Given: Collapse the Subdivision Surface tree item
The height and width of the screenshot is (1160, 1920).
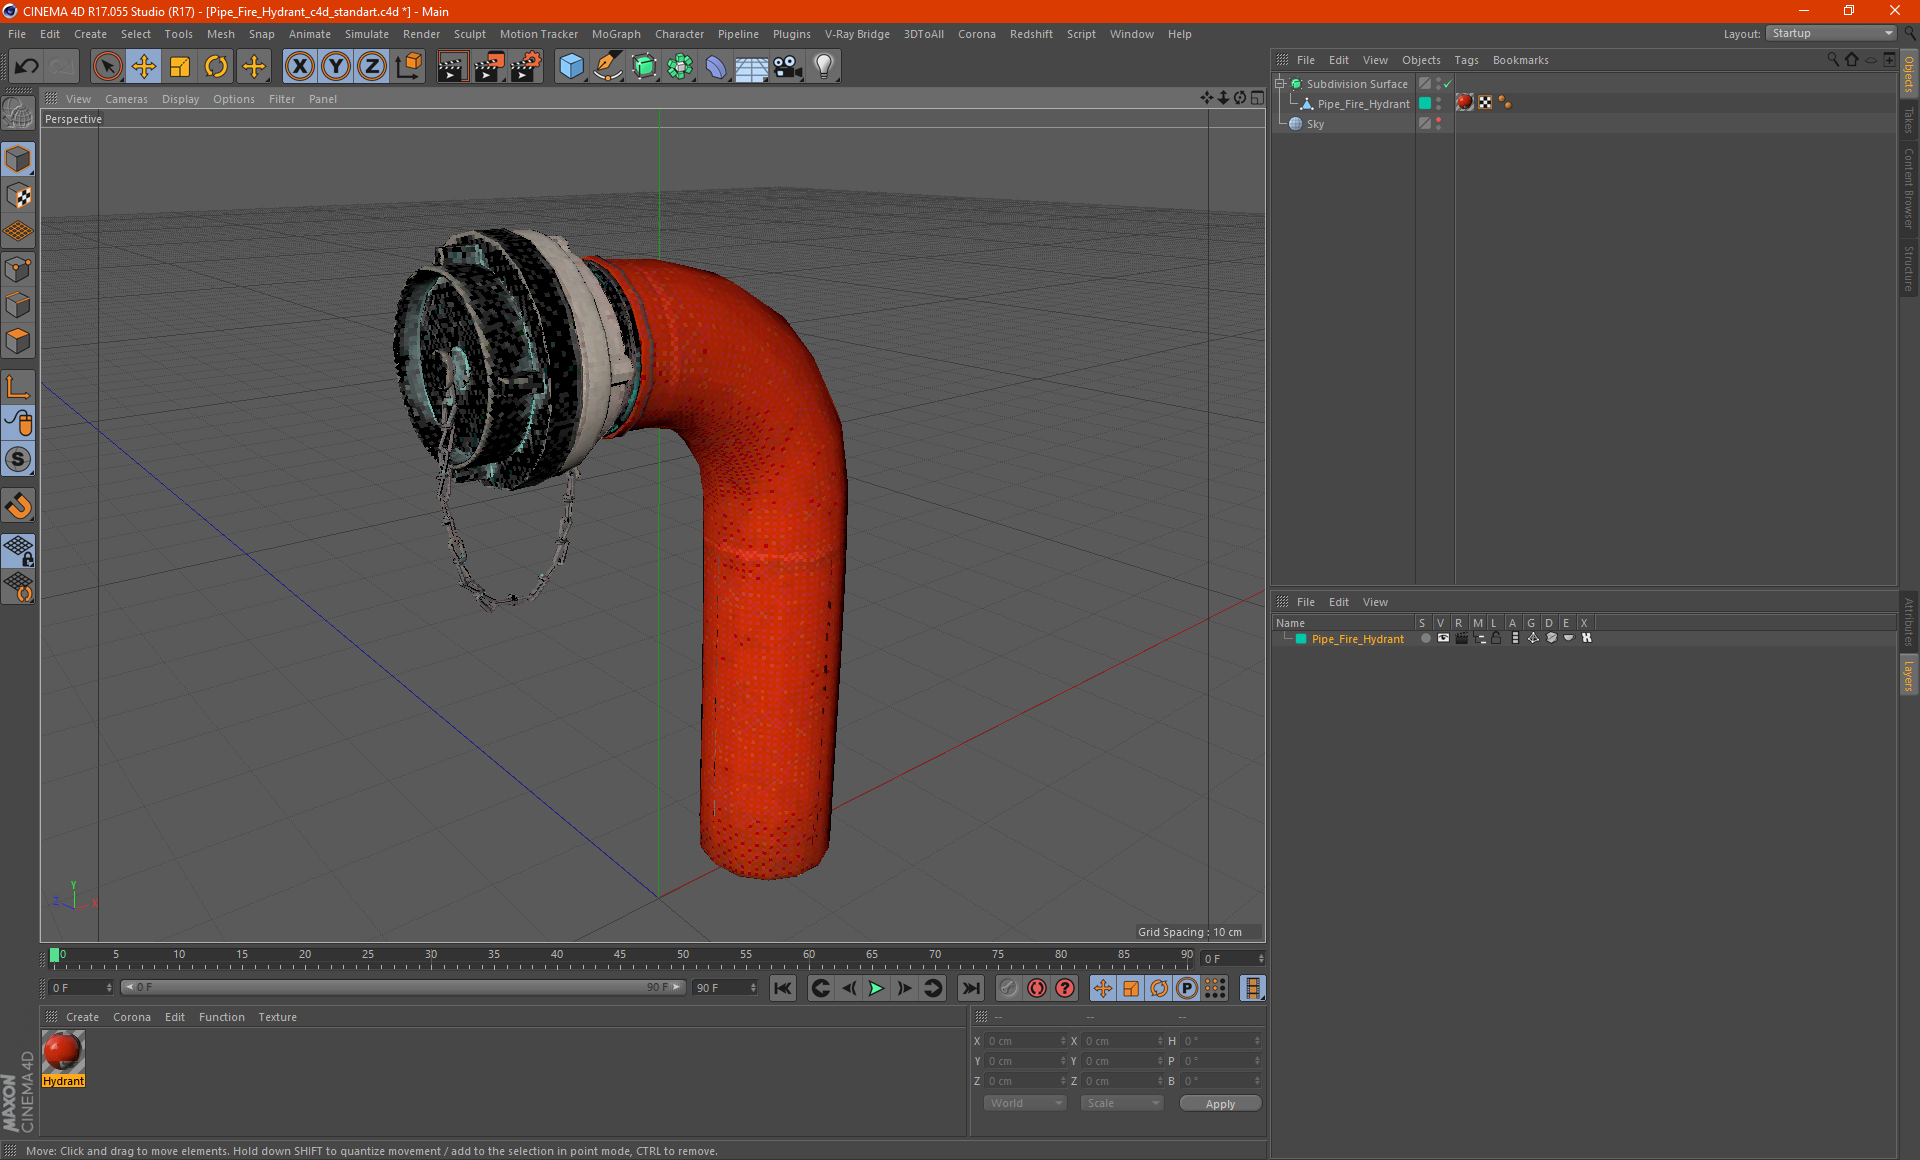Looking at the screenshot, I should click(1279, 84).
